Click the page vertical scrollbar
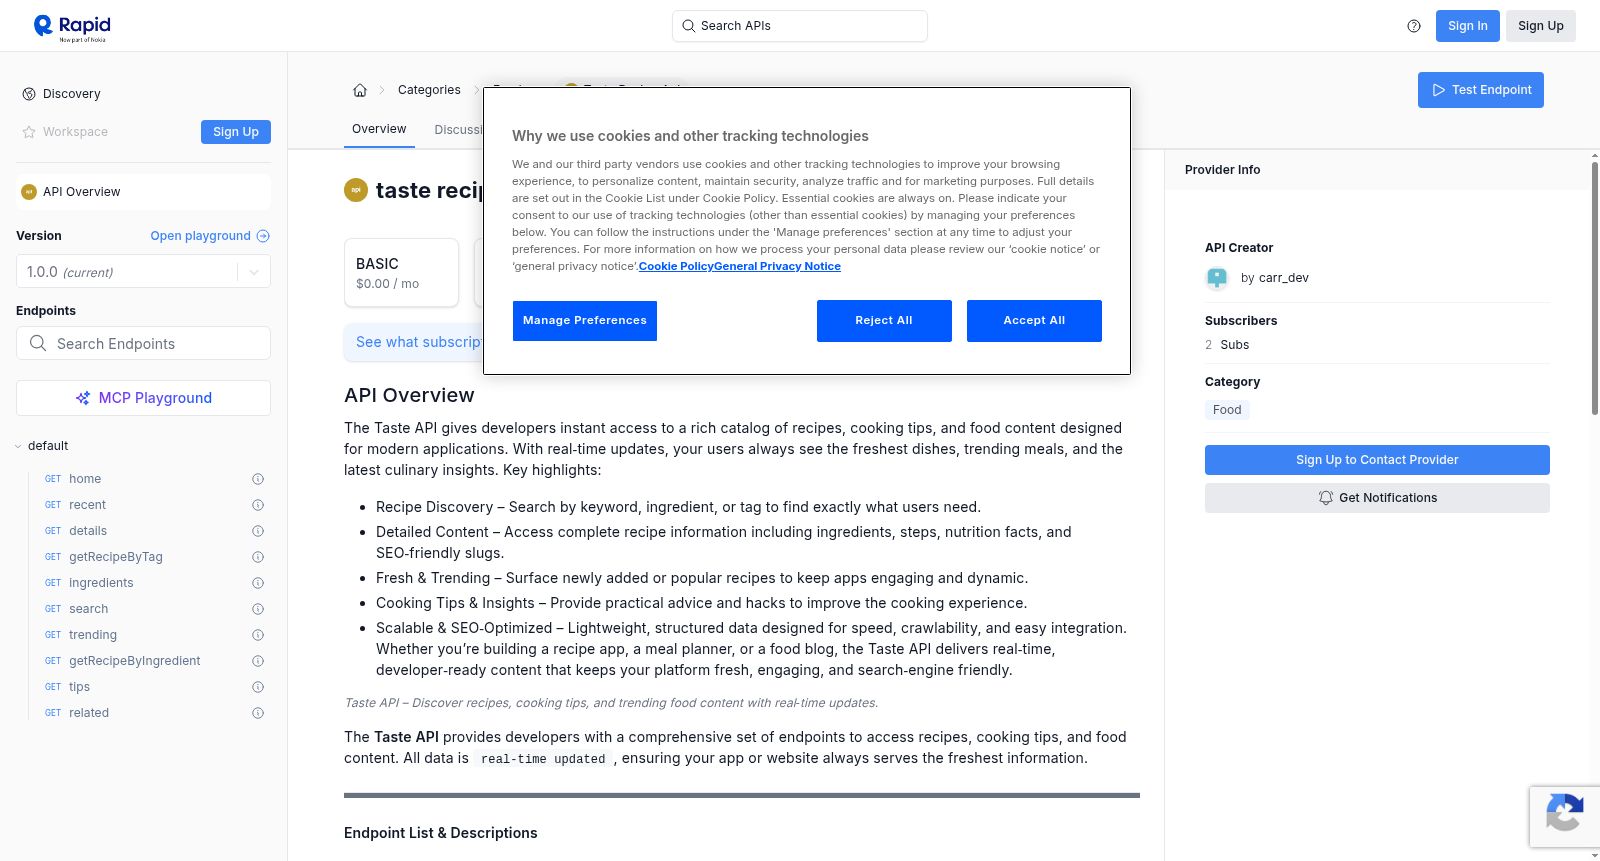 (x=1595, y=290)
